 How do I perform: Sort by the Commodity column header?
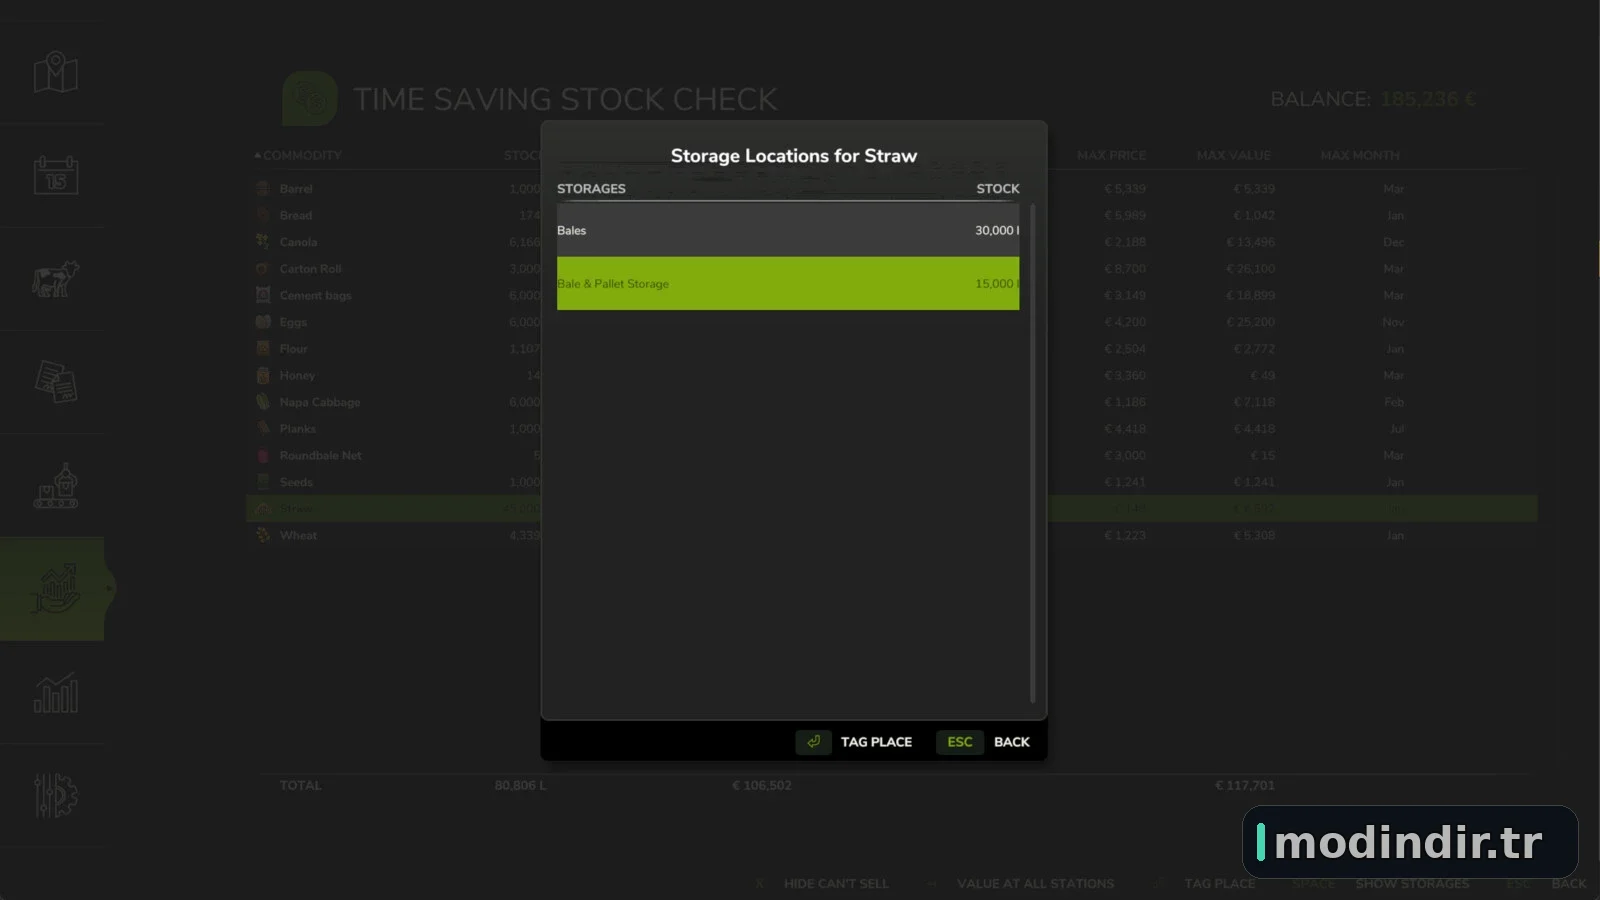(x=302, y=155)
